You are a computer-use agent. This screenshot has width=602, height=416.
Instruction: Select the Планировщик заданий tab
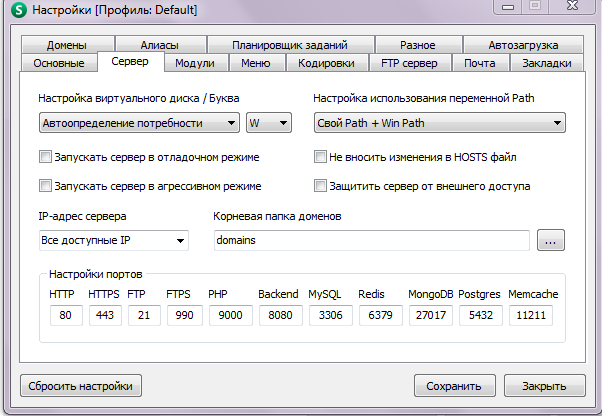click(289, 45)
